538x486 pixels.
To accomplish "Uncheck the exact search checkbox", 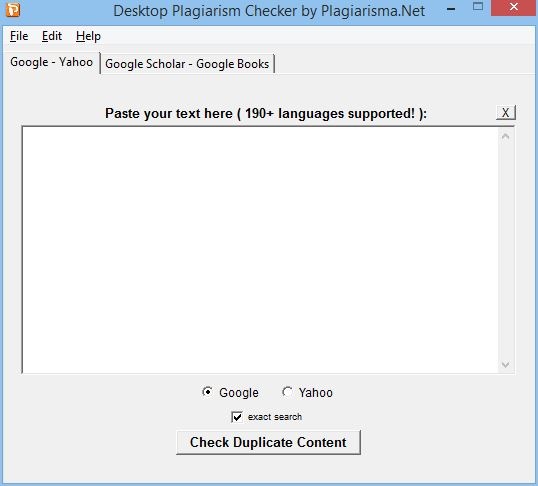I will (x=237, y=417).
